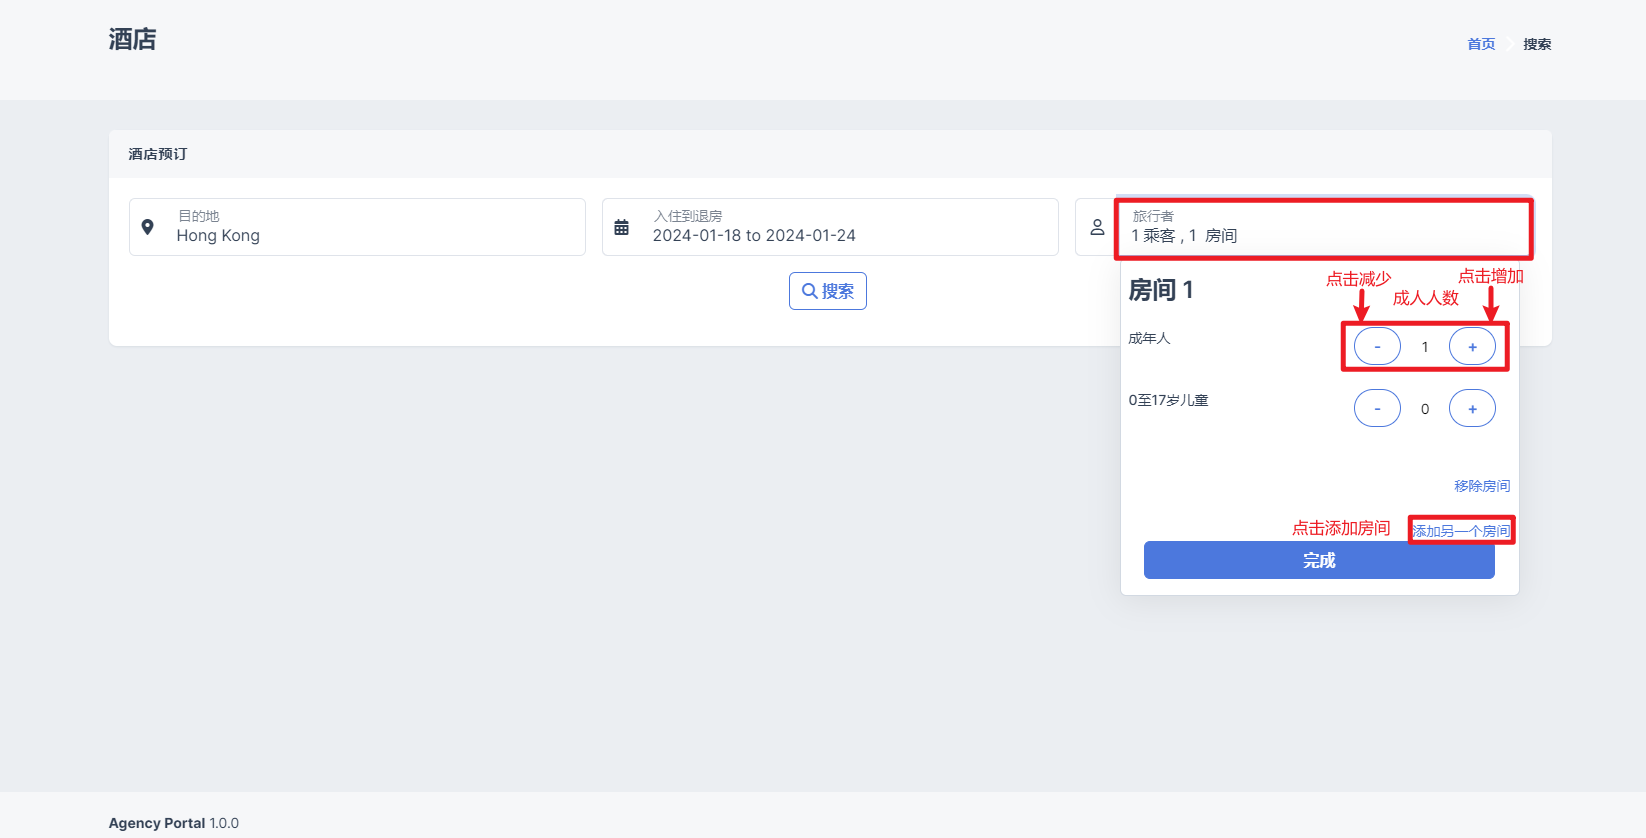This screenshot has height=838, width=1646.
Task: Select 搜索 in the breadcrumb trail
Action: point(1537,44)
